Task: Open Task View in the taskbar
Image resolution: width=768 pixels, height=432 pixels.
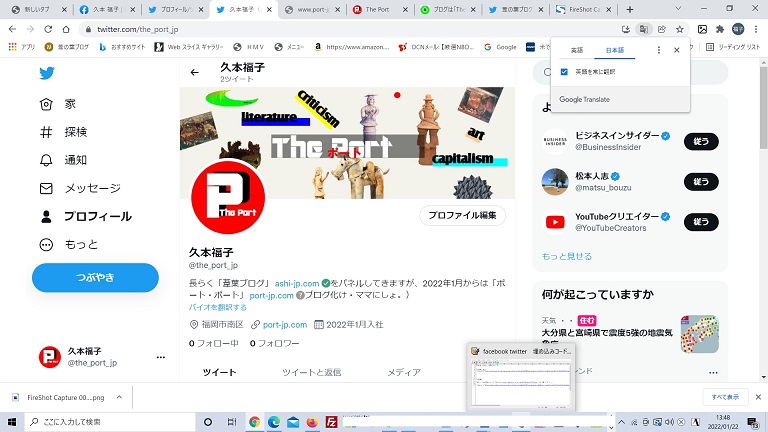Action: coord(232,422)
